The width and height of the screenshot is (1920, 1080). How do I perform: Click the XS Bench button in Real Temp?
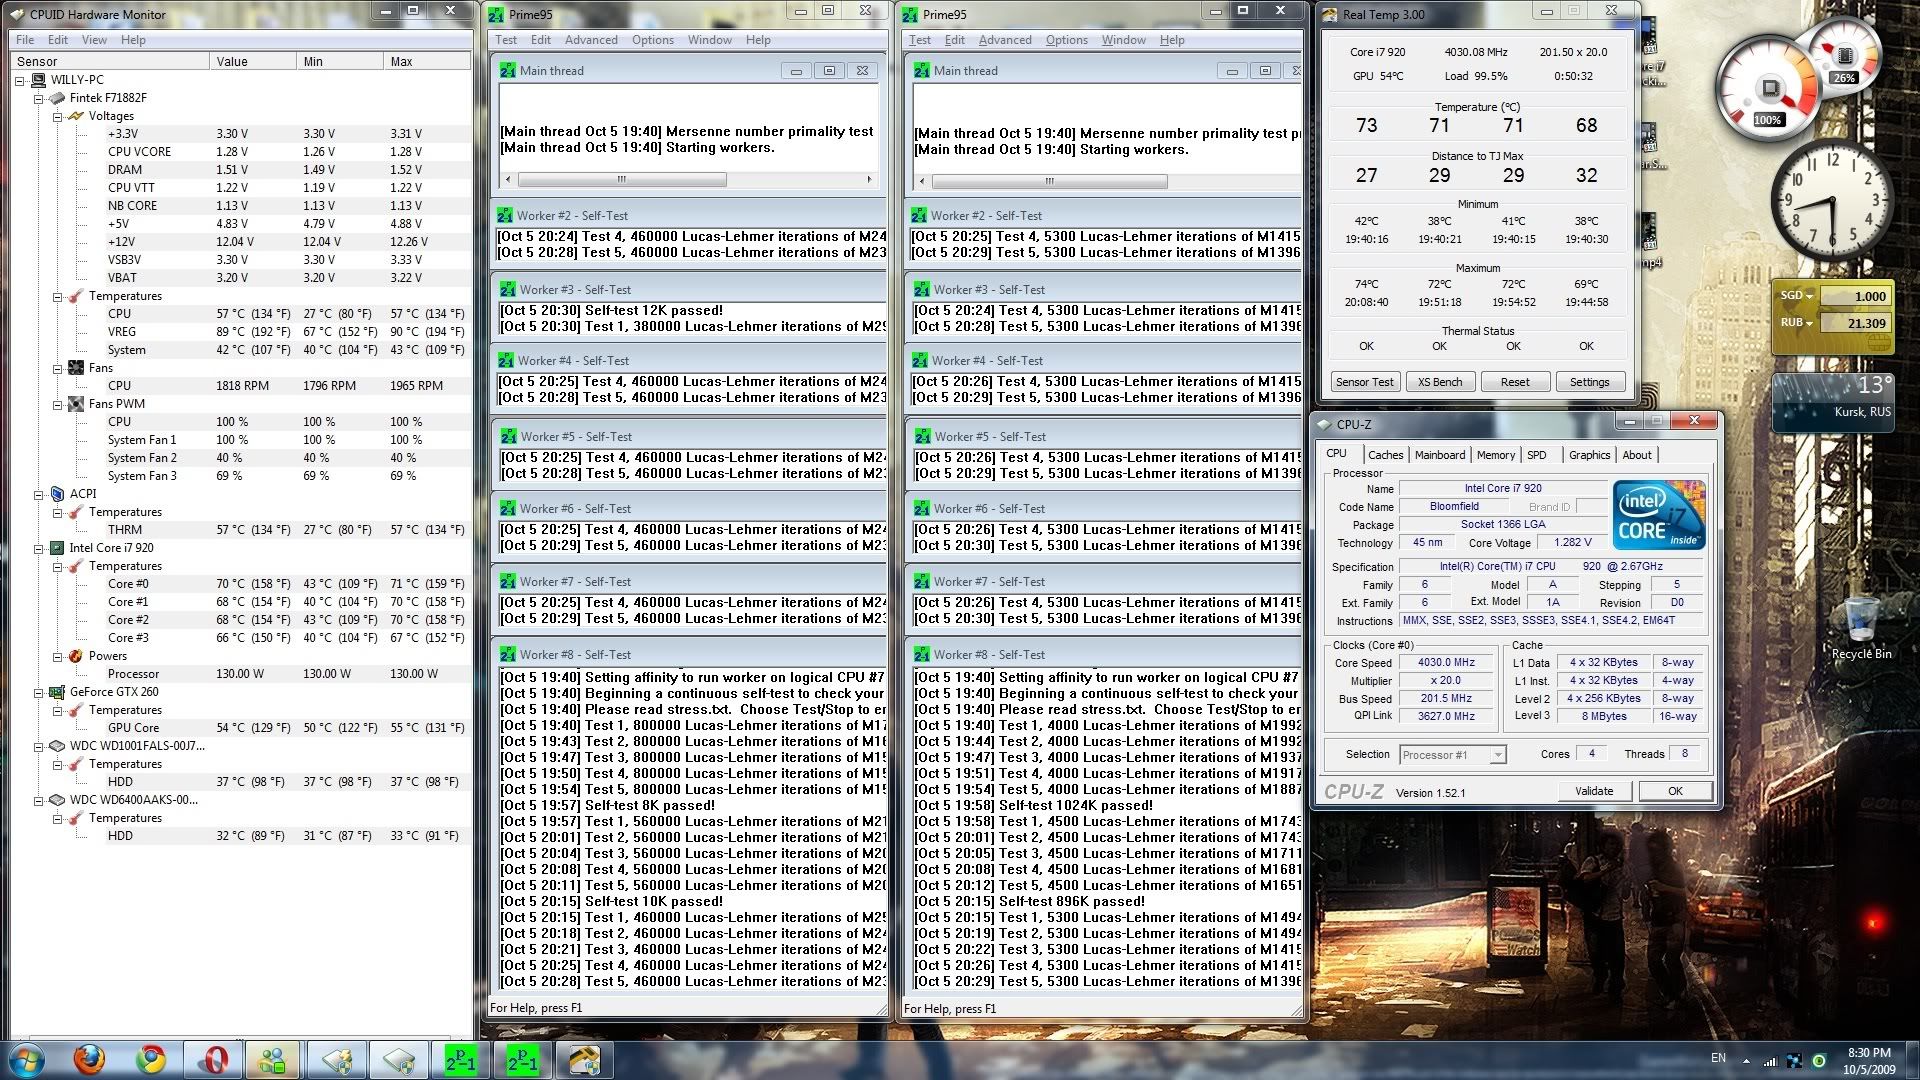(x=1439, y=382)
